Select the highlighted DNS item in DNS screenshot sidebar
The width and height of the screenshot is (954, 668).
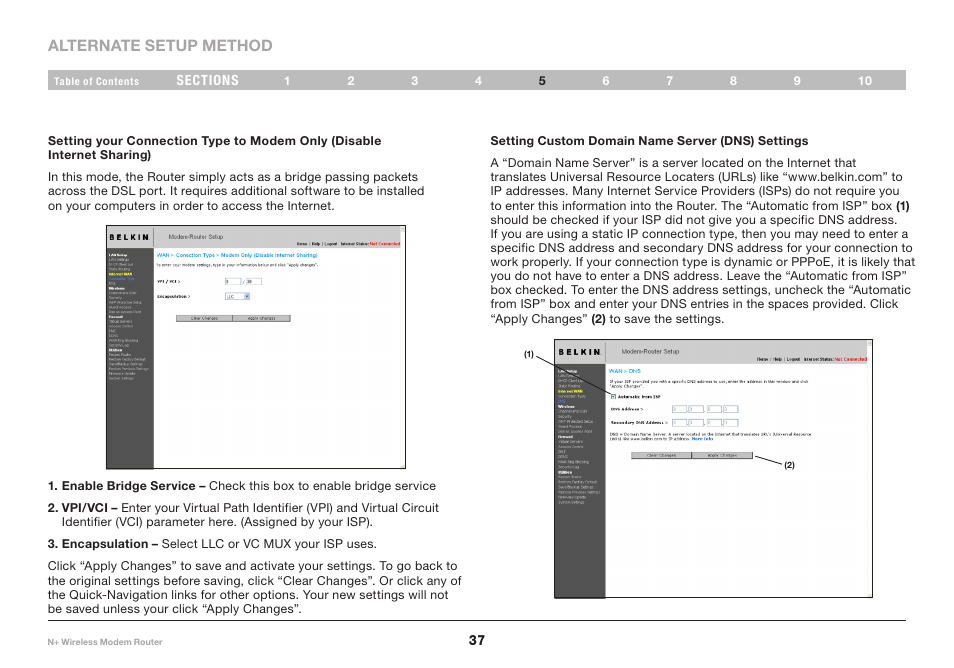[x=562, y=402]
